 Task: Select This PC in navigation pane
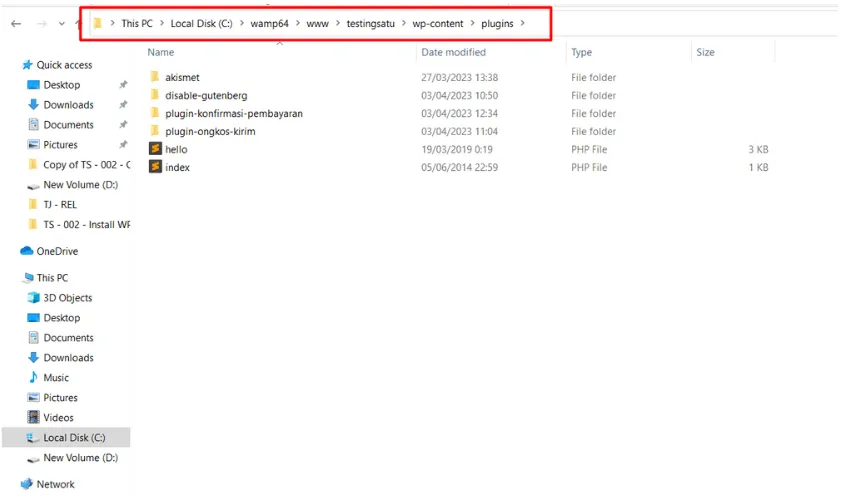[x=52, y=278]
